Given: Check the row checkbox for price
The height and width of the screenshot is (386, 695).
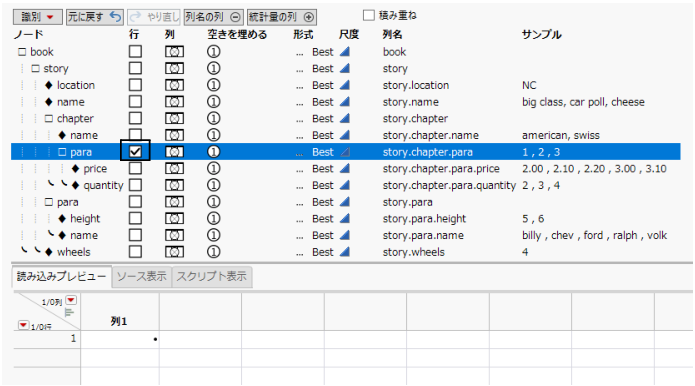Looking at the screenshot, I should (135, 168).
